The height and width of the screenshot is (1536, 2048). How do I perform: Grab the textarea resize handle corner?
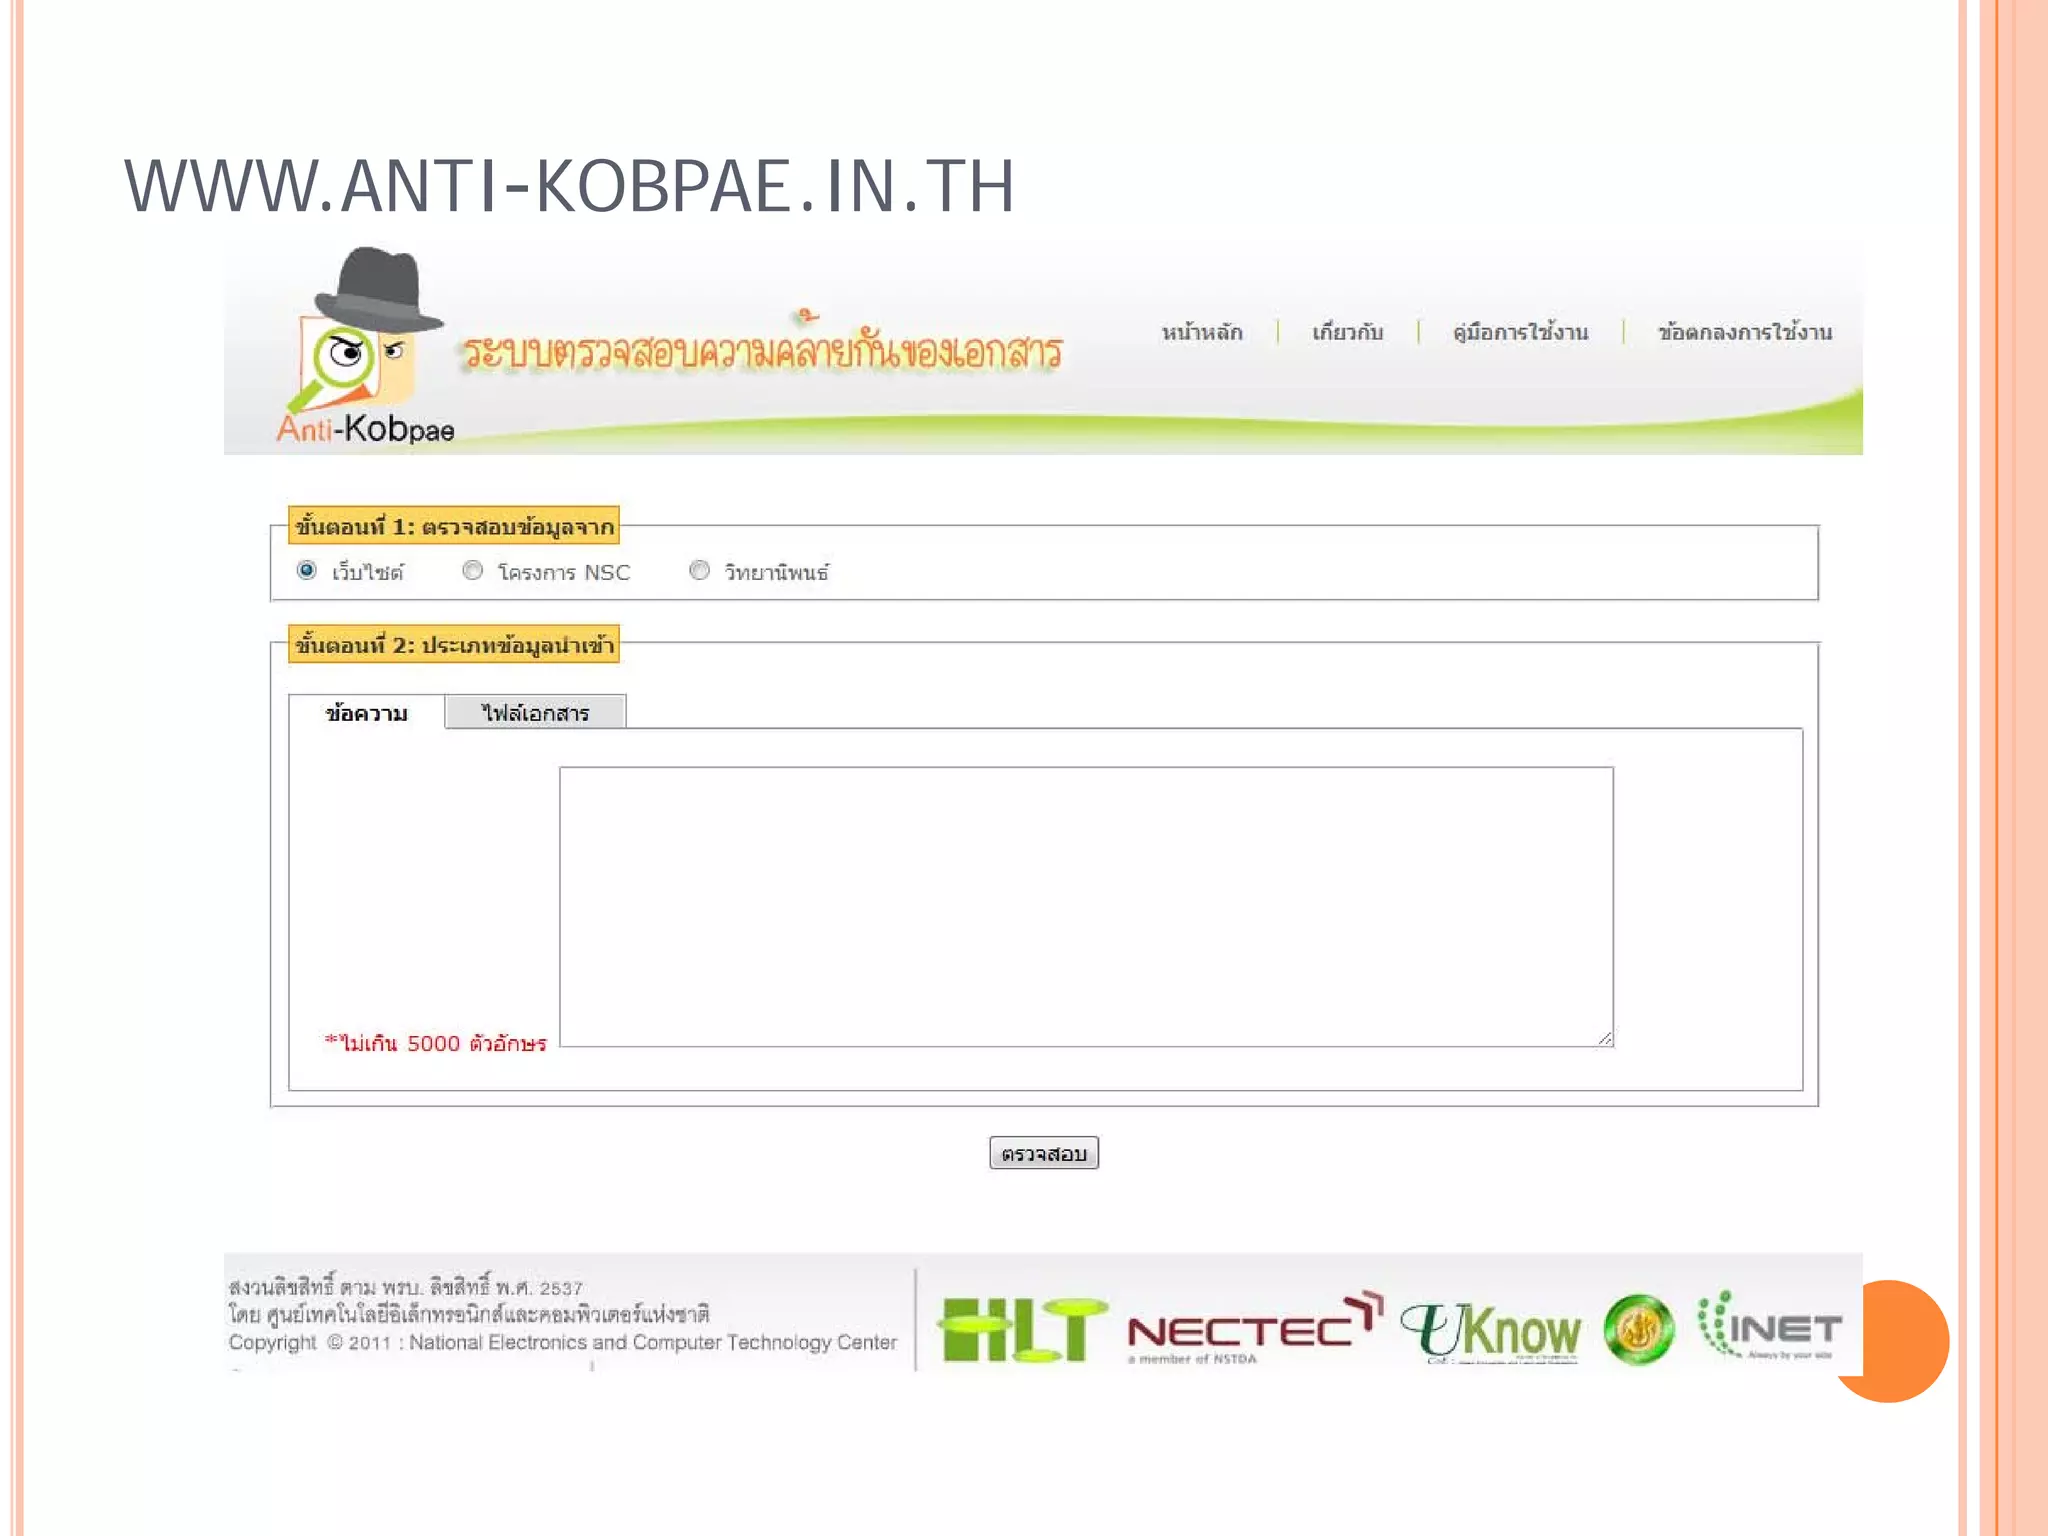(1605, 1038)
